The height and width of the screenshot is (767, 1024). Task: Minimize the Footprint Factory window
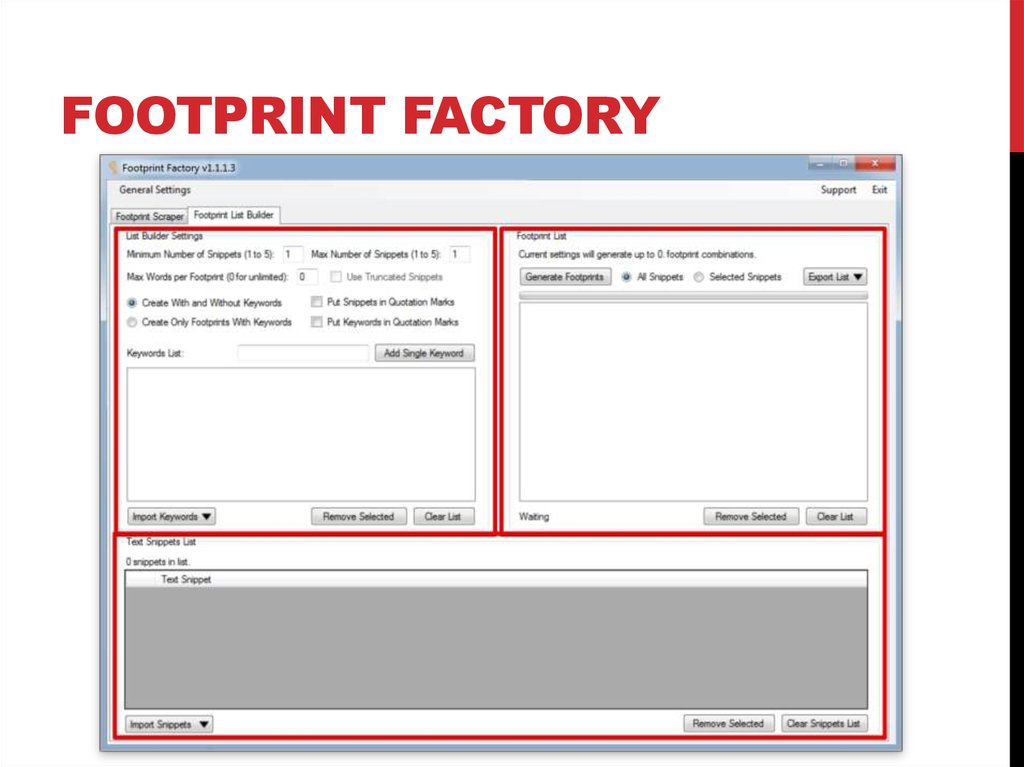pyautogui.click(x=821, y=165)
